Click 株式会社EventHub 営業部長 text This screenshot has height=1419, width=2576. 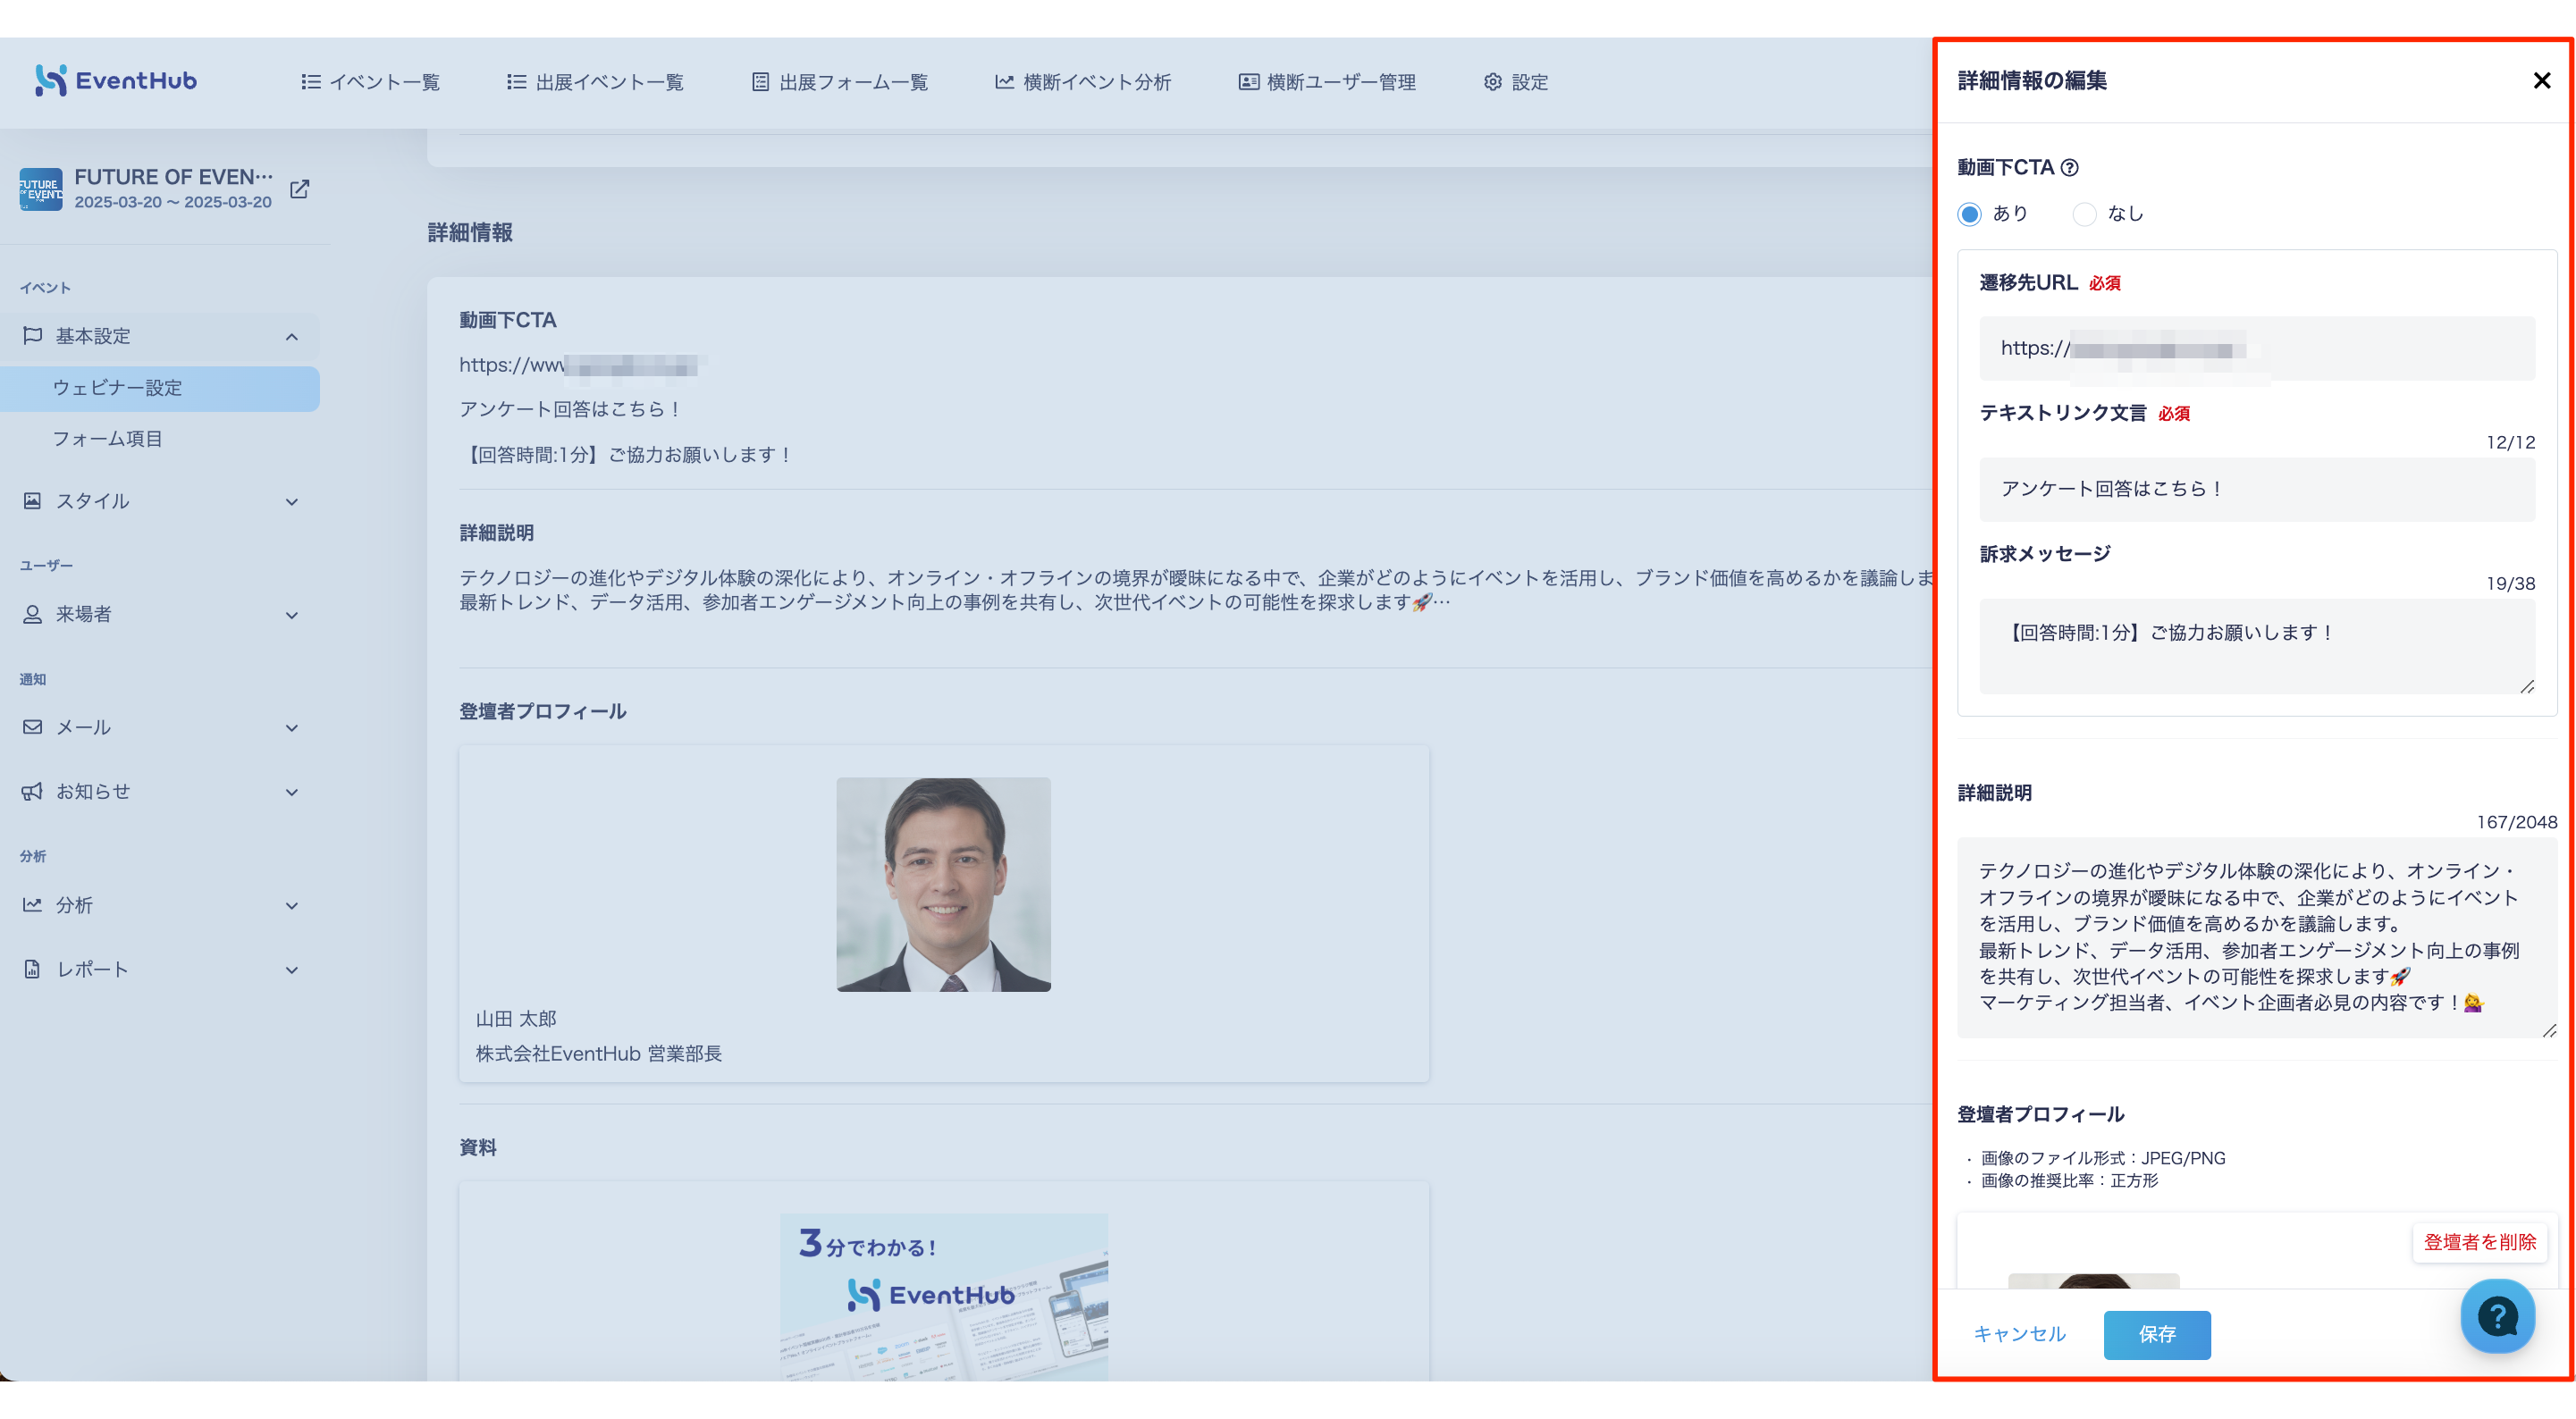pyautogui.click(x=598, y=1054)
